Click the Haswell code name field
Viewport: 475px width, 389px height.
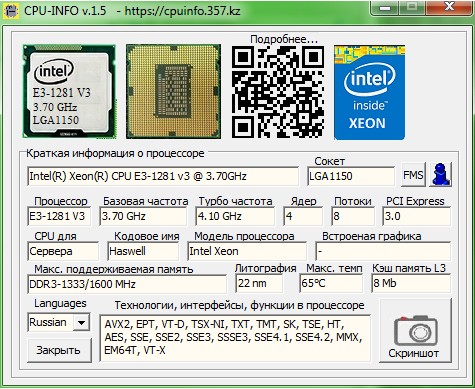(x=143, y=251)
